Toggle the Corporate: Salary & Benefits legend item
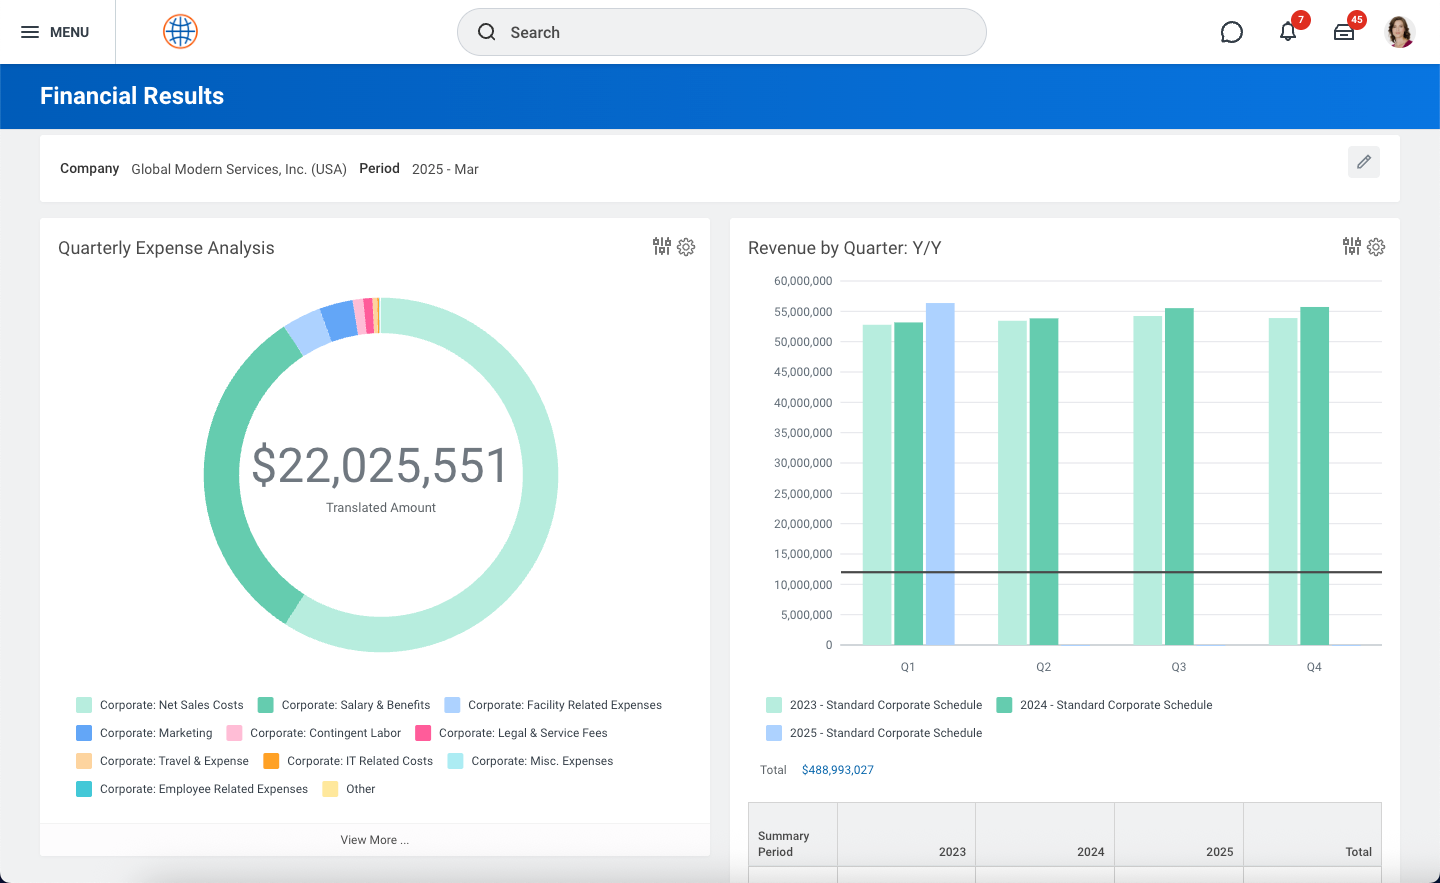 (355, 705)
